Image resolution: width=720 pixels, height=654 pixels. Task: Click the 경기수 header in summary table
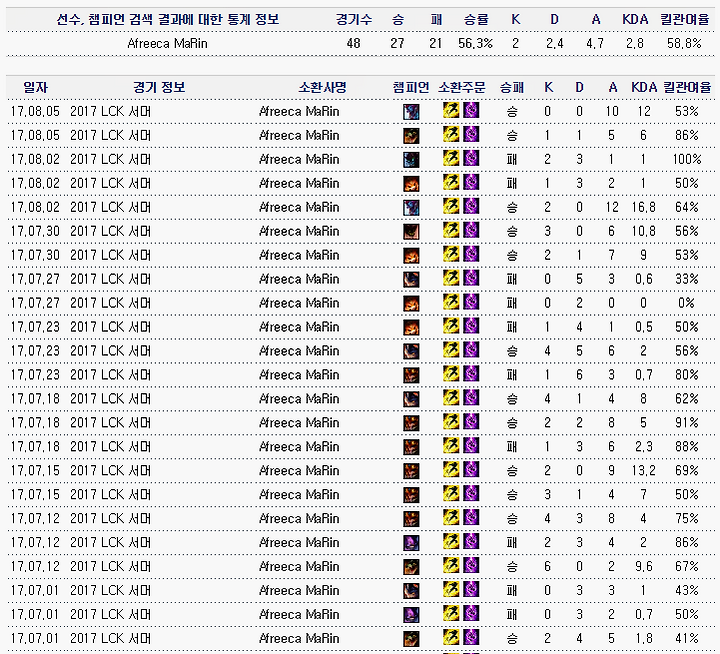(354, 19)
